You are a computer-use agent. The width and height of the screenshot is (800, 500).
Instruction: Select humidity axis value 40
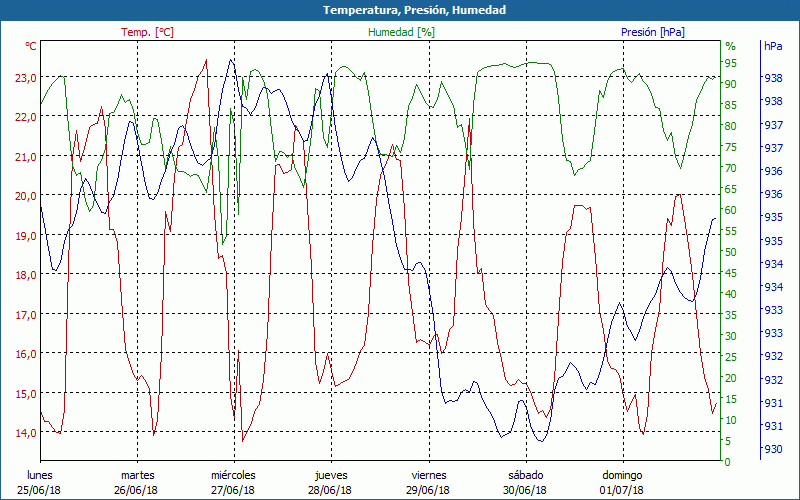click(731, 294)
